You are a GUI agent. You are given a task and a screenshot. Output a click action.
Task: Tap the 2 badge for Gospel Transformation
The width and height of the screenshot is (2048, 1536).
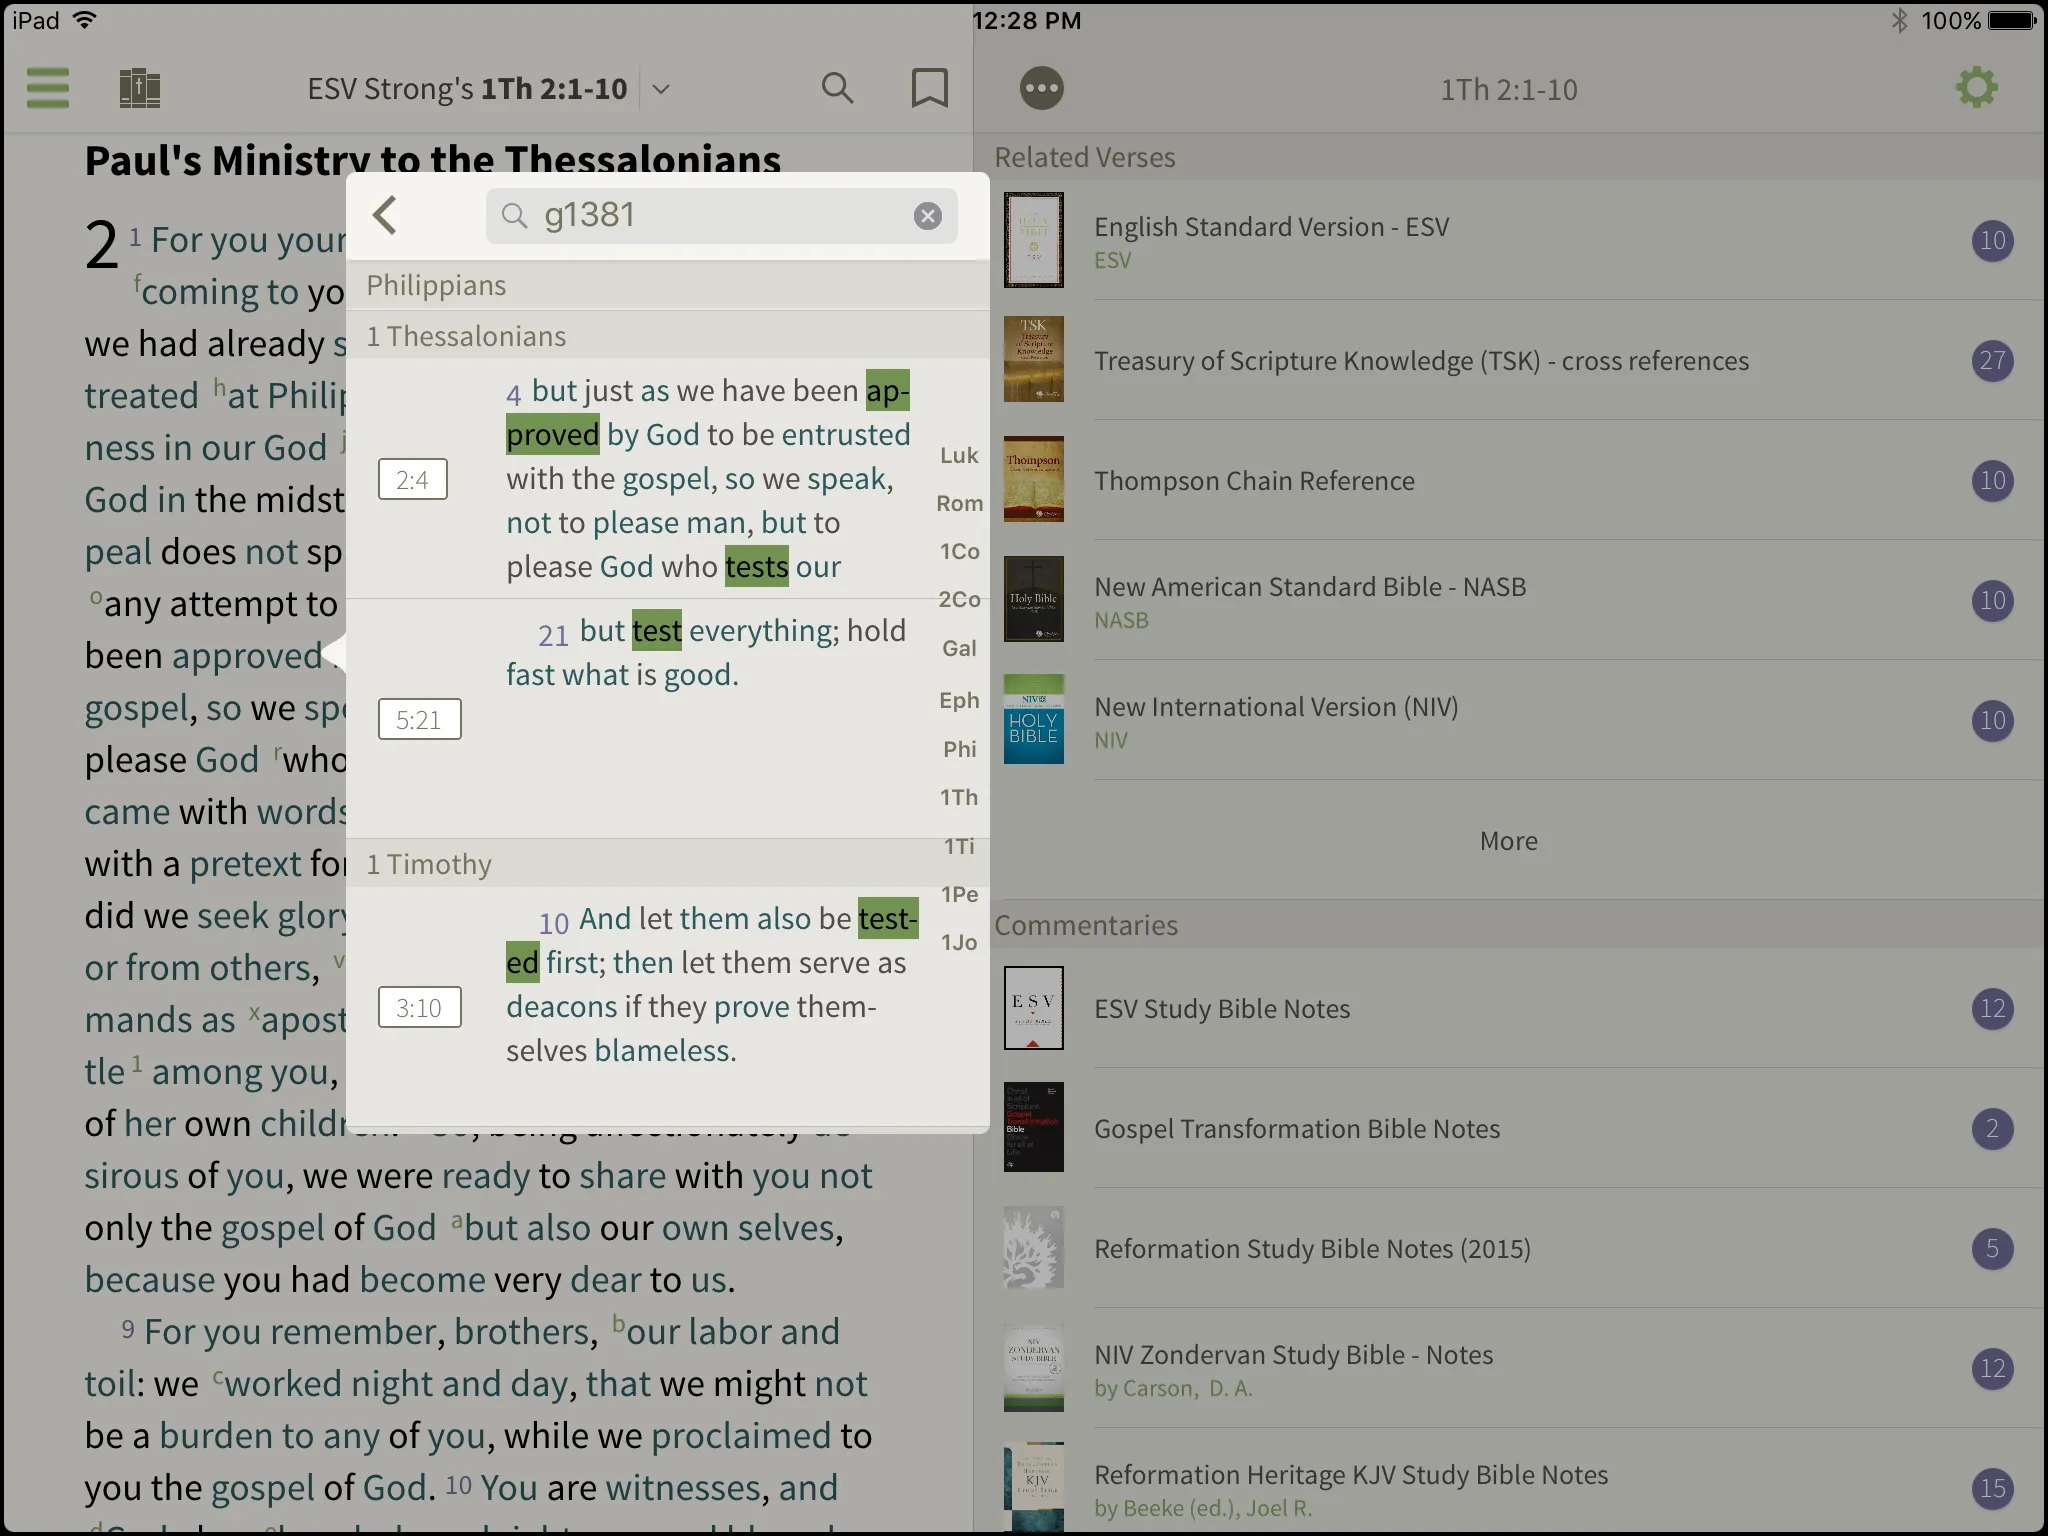(x=1992, y=1128)
